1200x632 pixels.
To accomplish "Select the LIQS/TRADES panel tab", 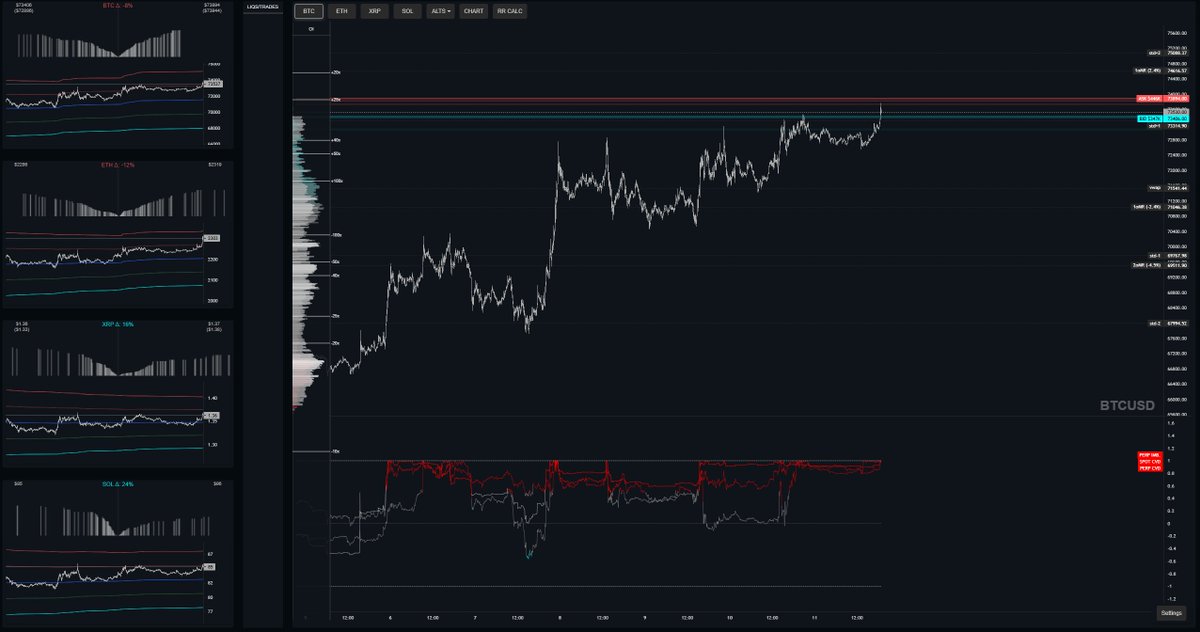I will tap(263, 7).
